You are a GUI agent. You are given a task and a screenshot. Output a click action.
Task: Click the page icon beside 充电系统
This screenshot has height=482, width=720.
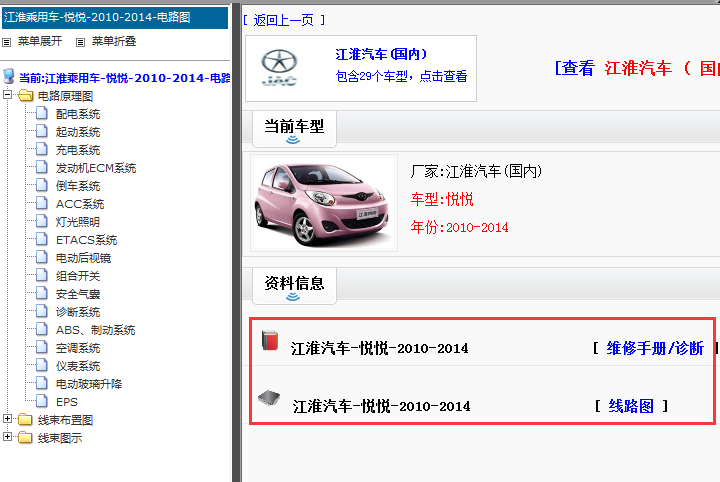click(42, 149)
